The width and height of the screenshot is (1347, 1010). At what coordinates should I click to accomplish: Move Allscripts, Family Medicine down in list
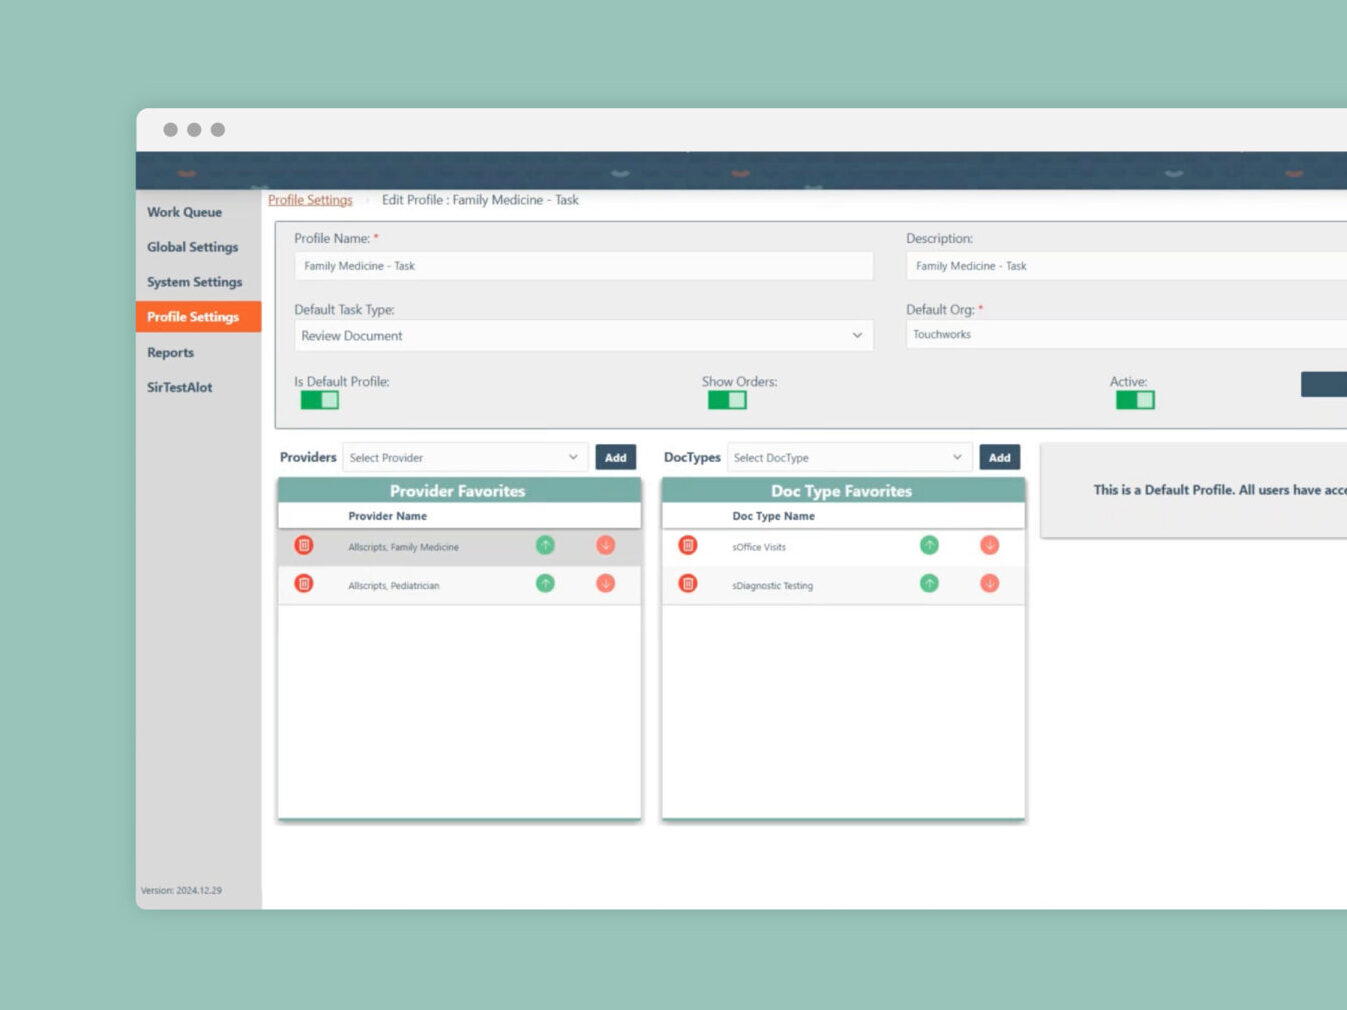coord(605,545)
